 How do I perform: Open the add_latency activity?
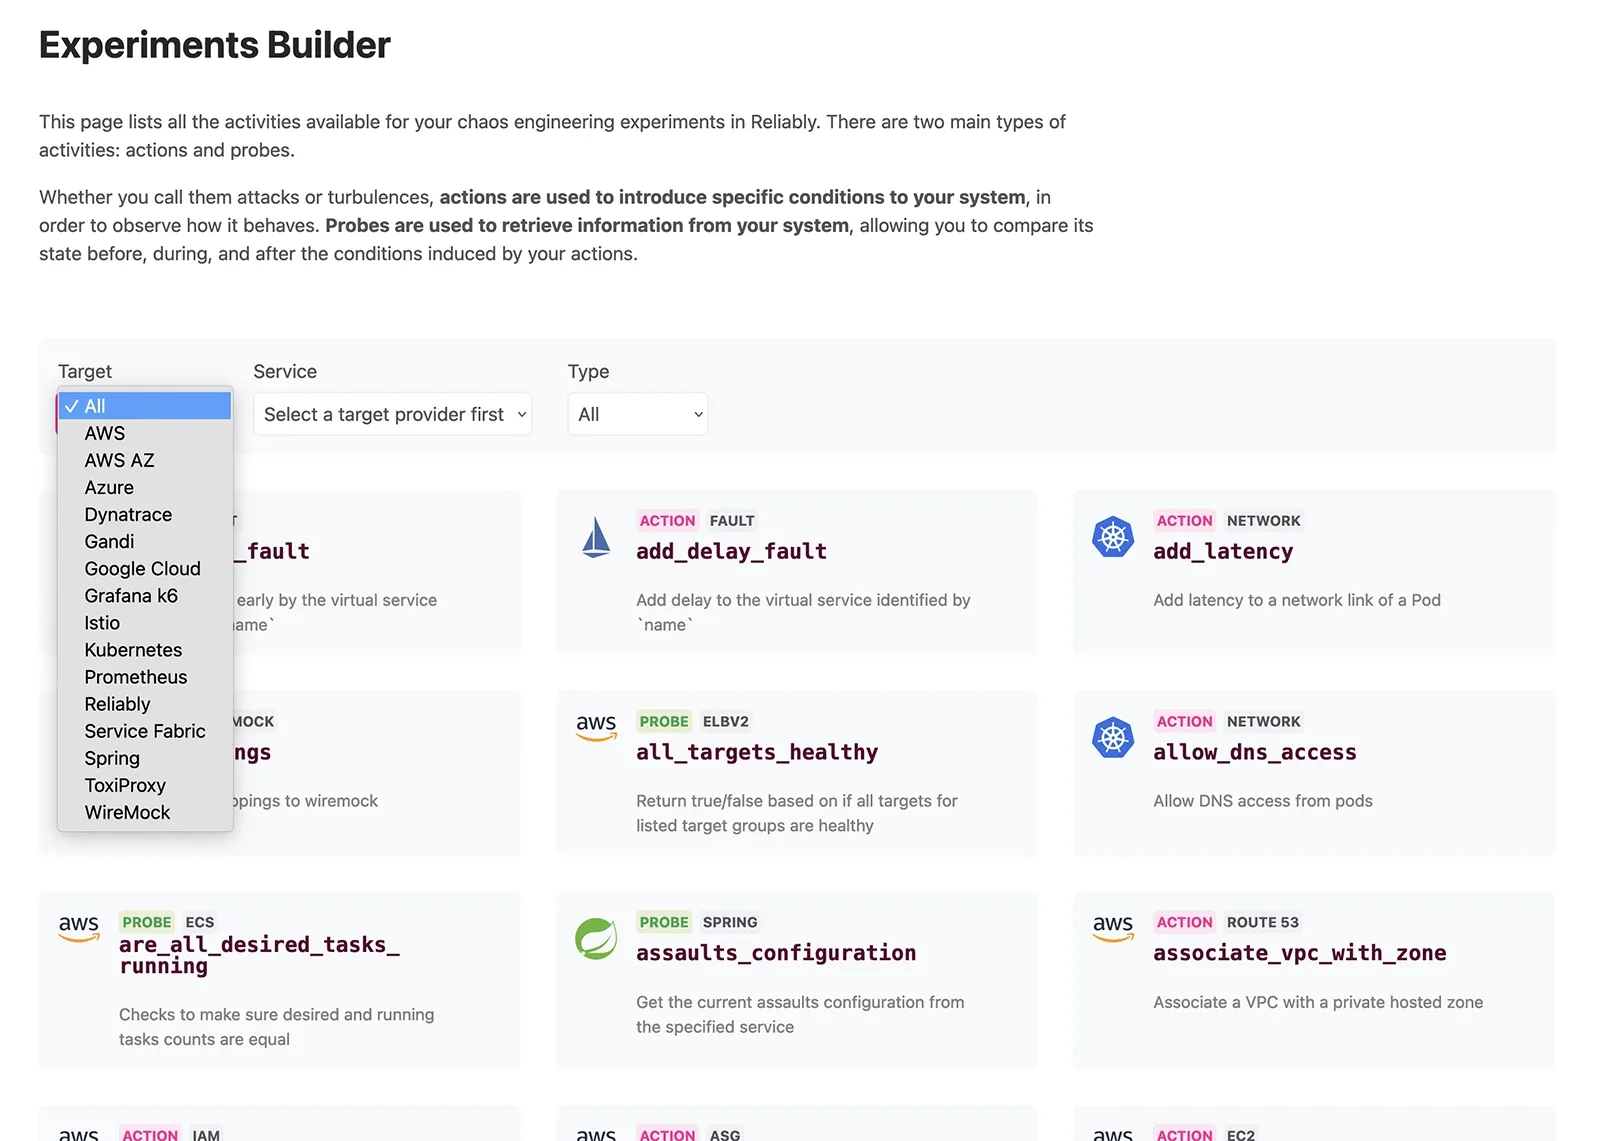1223,551
